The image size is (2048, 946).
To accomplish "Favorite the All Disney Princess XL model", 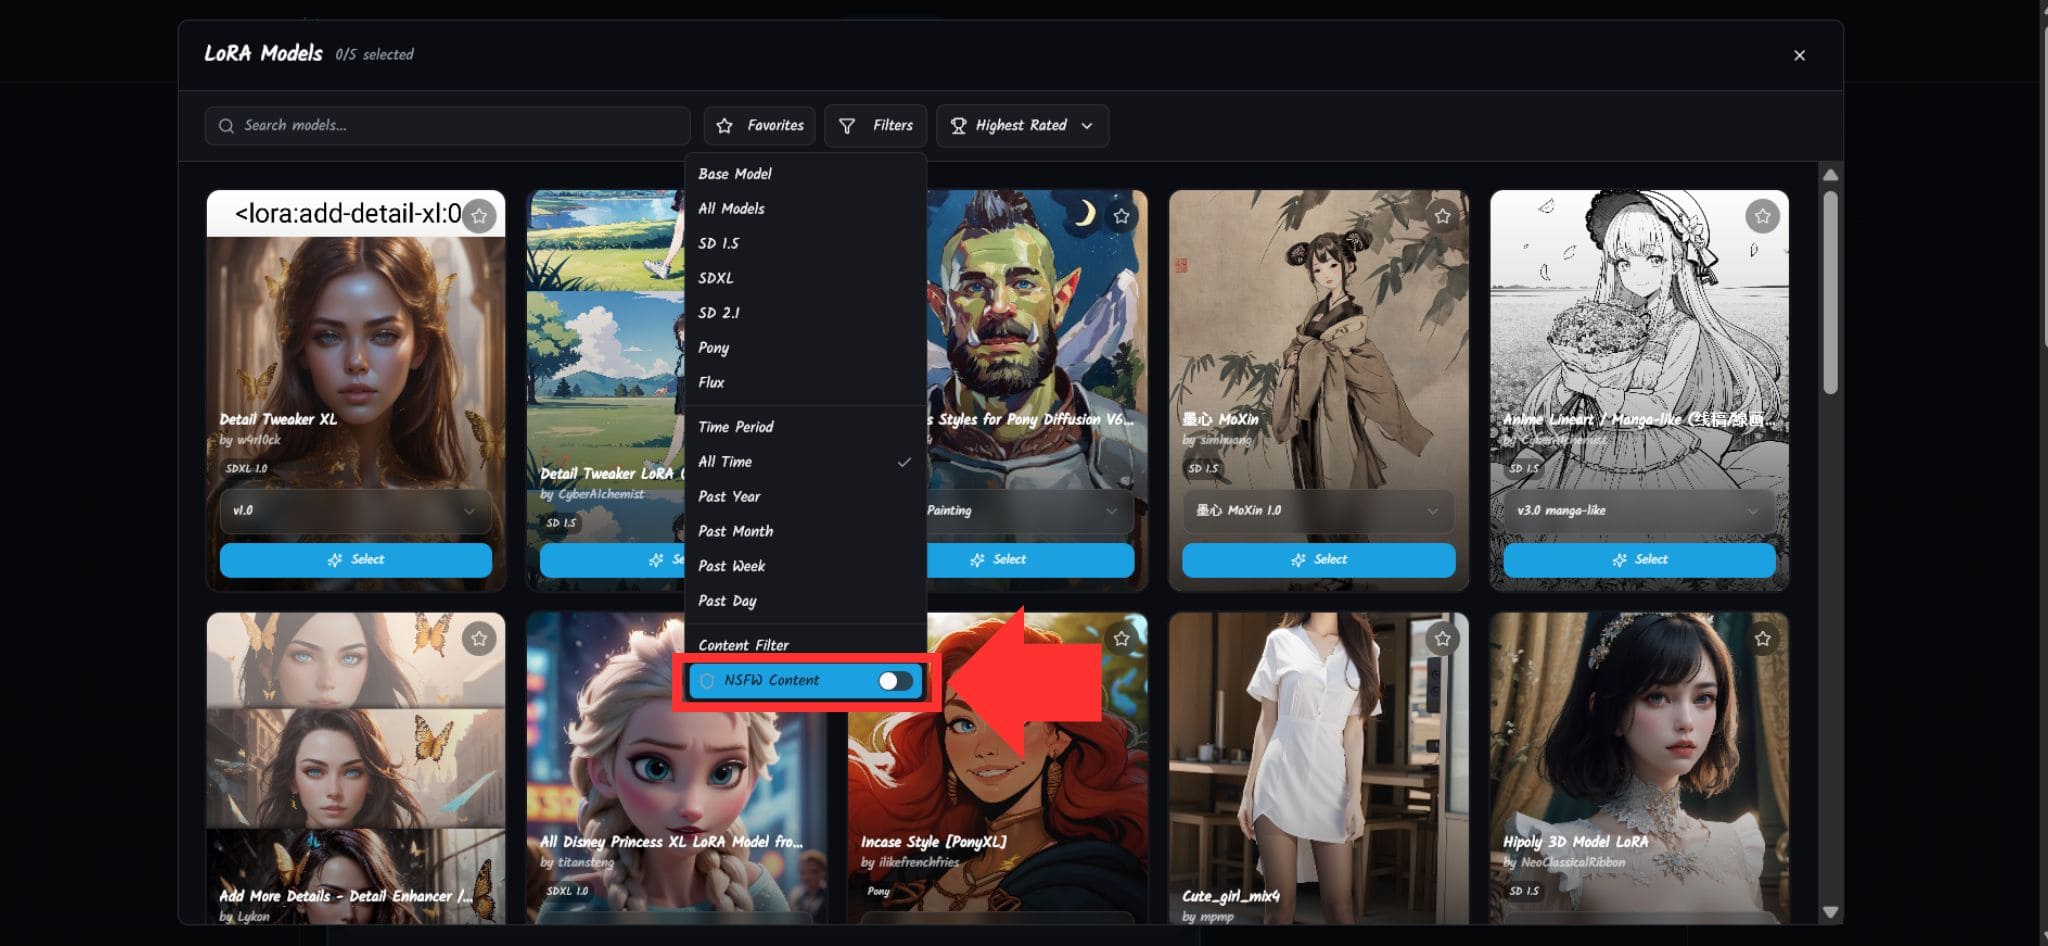I will tap(800, 638).
